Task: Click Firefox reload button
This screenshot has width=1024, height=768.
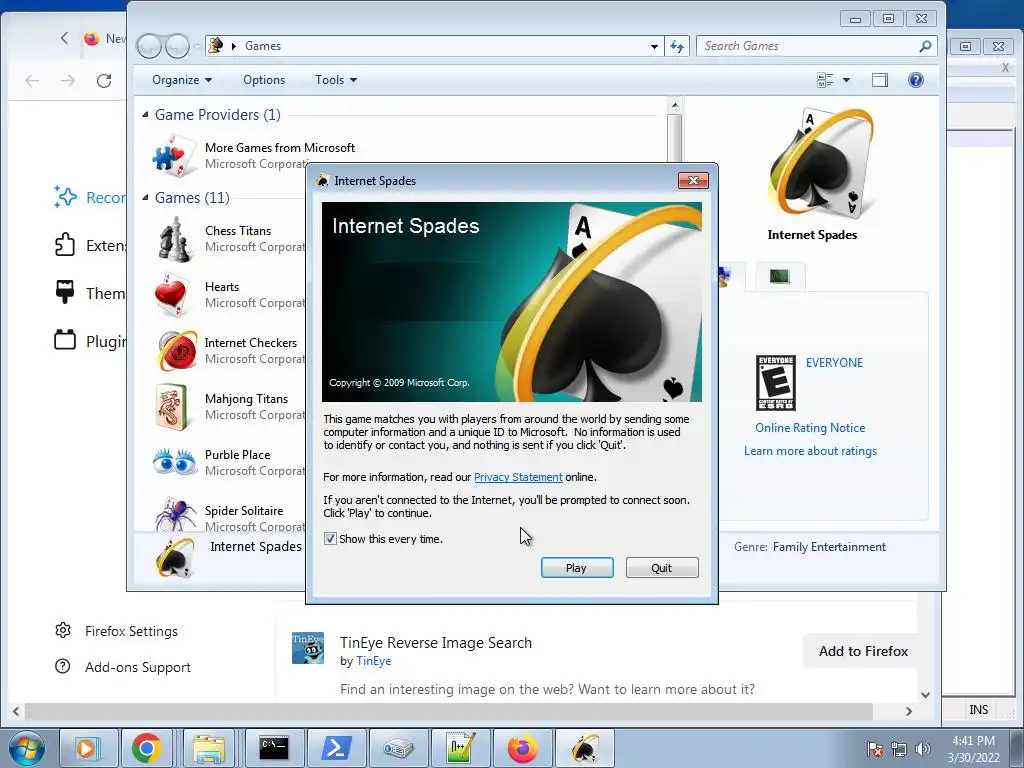Action: pyautogui.click(x=104, y=81)
